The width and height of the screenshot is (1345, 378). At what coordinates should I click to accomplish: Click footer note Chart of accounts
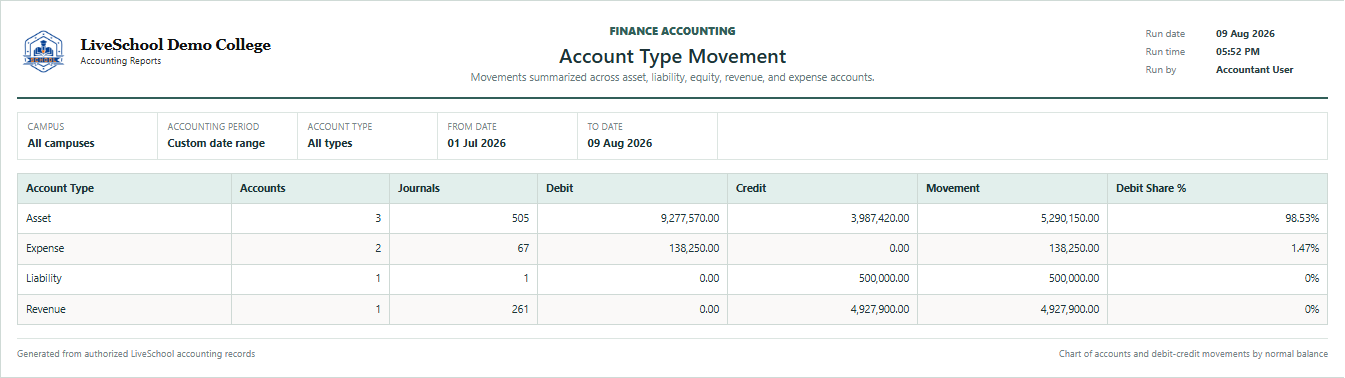1193,354
